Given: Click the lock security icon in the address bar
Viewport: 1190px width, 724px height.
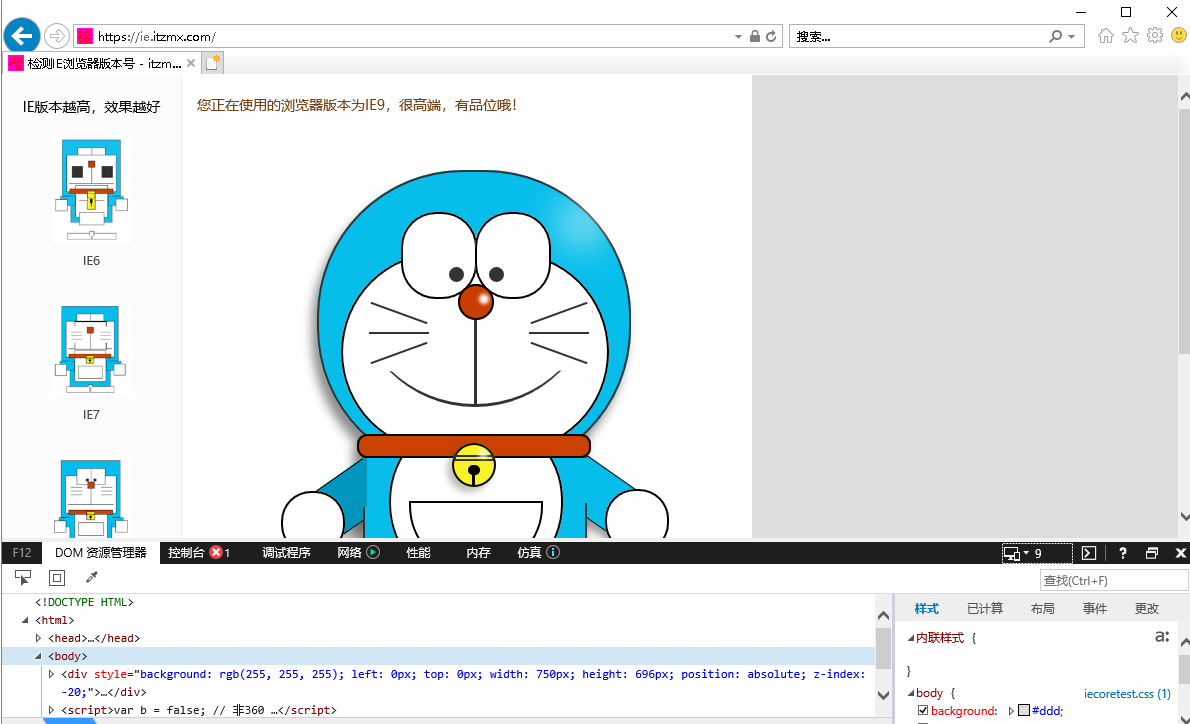Looking at the screenshot, I should (754, 36).
